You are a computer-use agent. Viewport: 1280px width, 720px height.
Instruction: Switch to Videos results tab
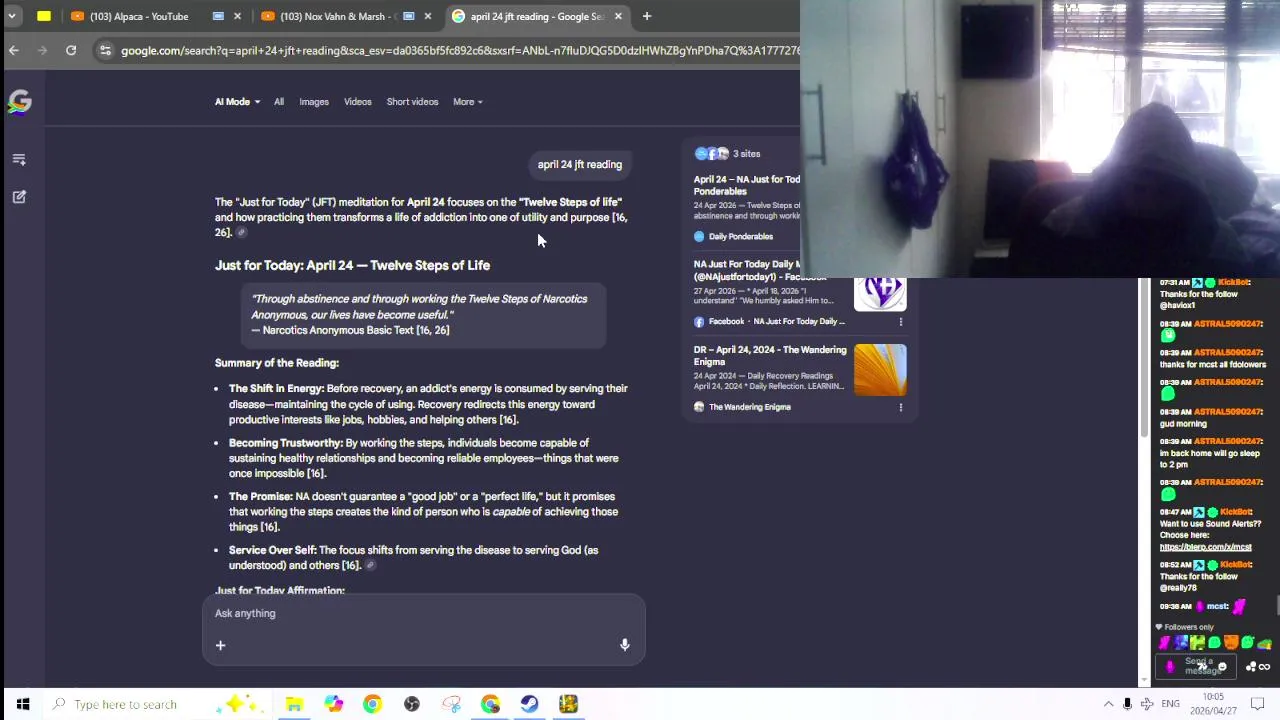pyautogui.click(x=357, y=102)
